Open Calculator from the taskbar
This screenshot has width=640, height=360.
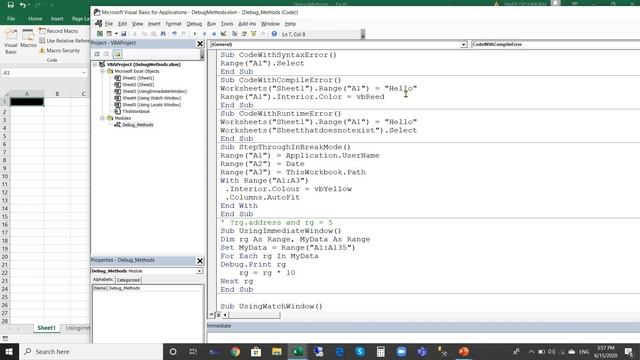point(380,352)
